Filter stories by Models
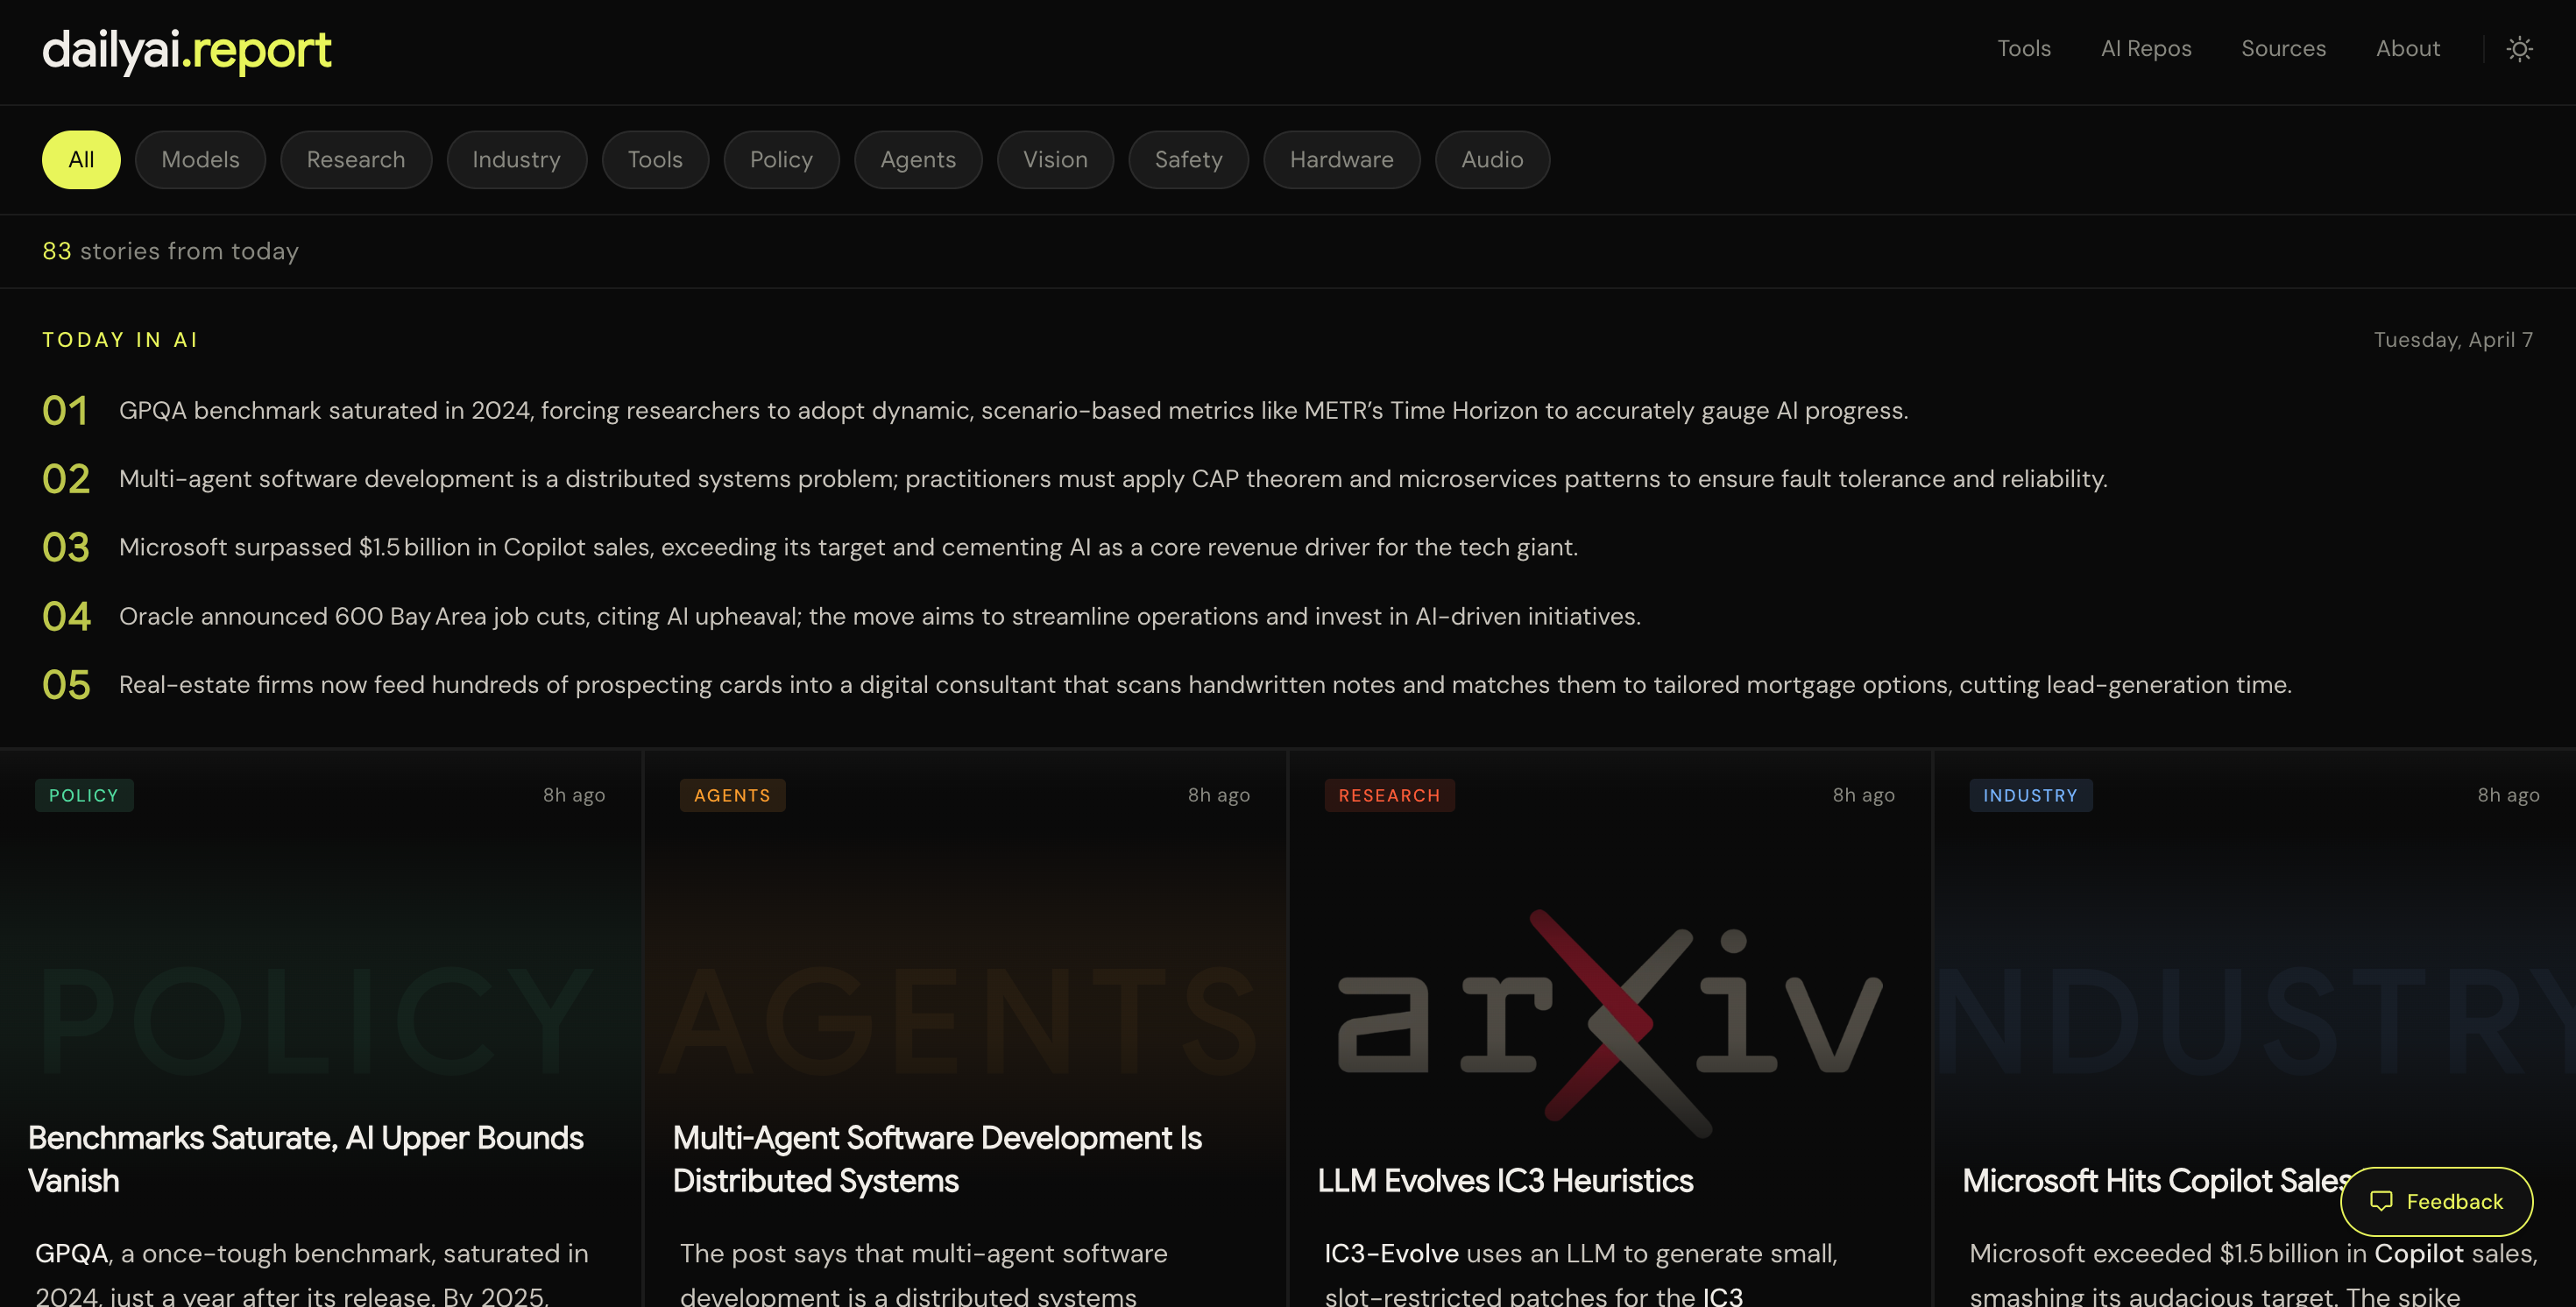Screen dimensions: 2576x1307 (199, 159)
